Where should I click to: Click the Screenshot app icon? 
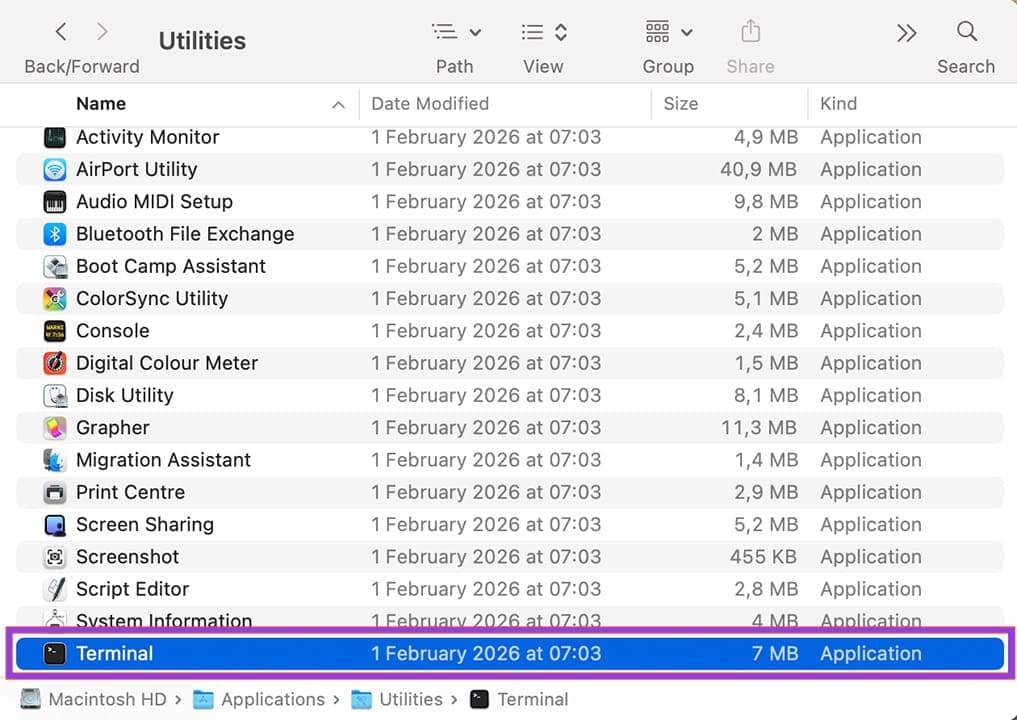tap(54, 557)
